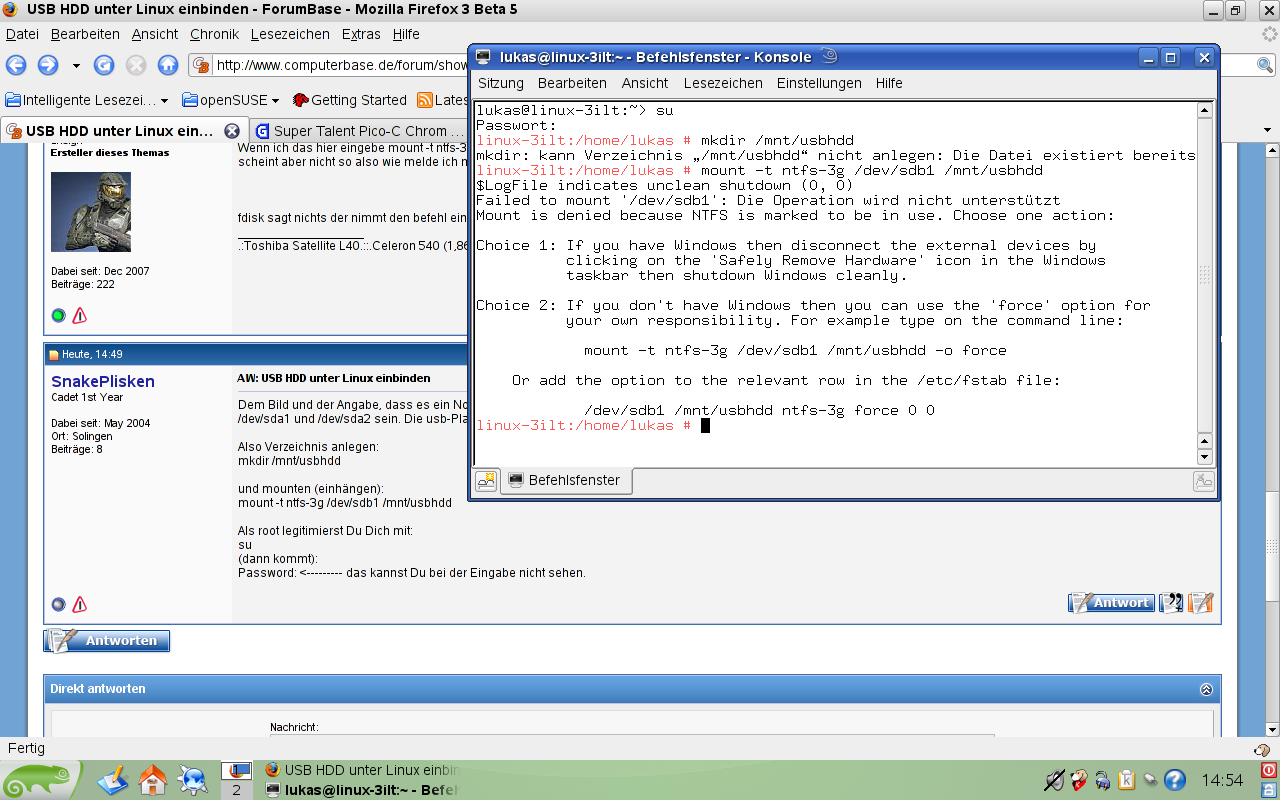This screenshot has width=1280, height=800.
Task: Click Firefox's forward arrow button
Action: click(47, 65)
